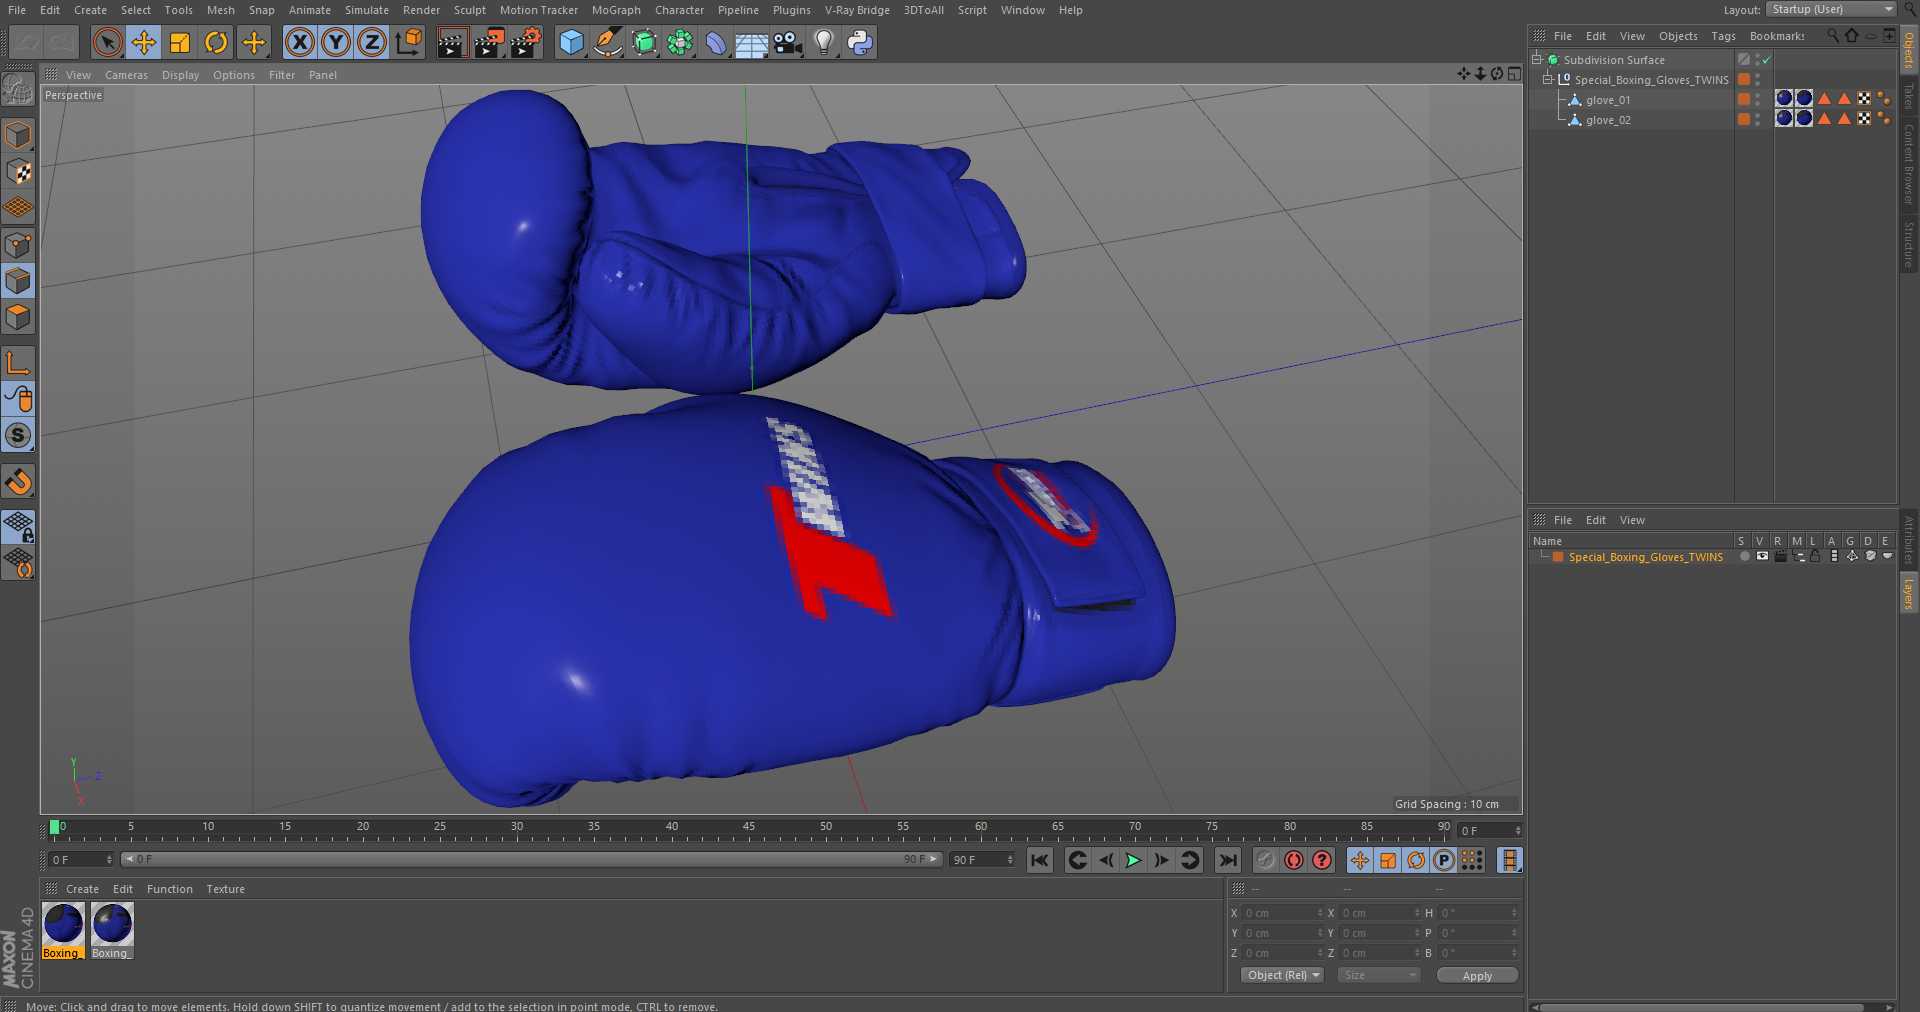This screenshot has height=1012, width=1920.
Task: Select glove_01 in the object manager
Action: pyautogui.click(x=1607, y=100)
